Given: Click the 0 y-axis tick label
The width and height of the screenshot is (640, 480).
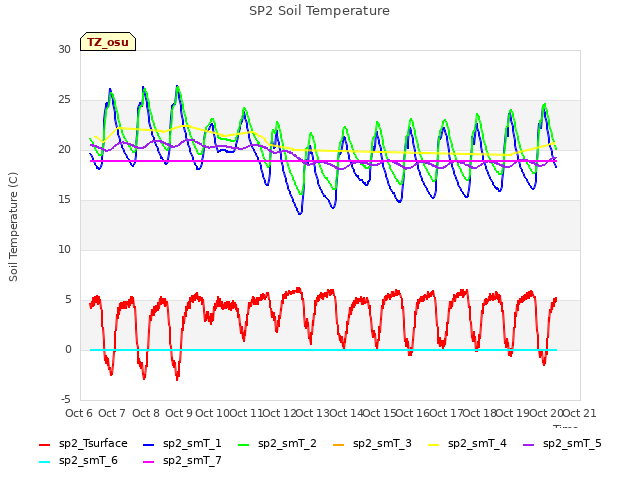Looking at the screenshot, I should tap(68, 349).
